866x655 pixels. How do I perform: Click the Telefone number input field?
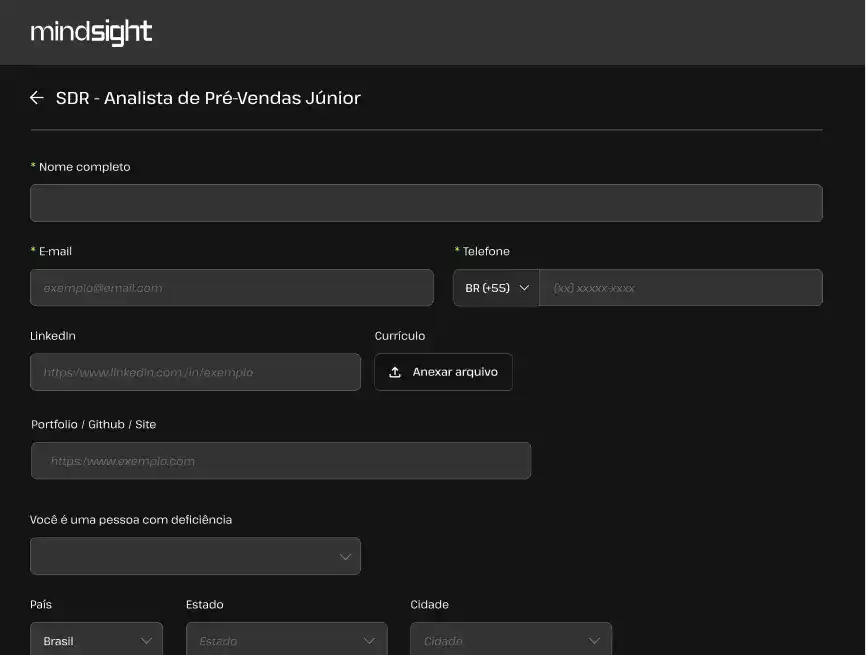[680, 288]
